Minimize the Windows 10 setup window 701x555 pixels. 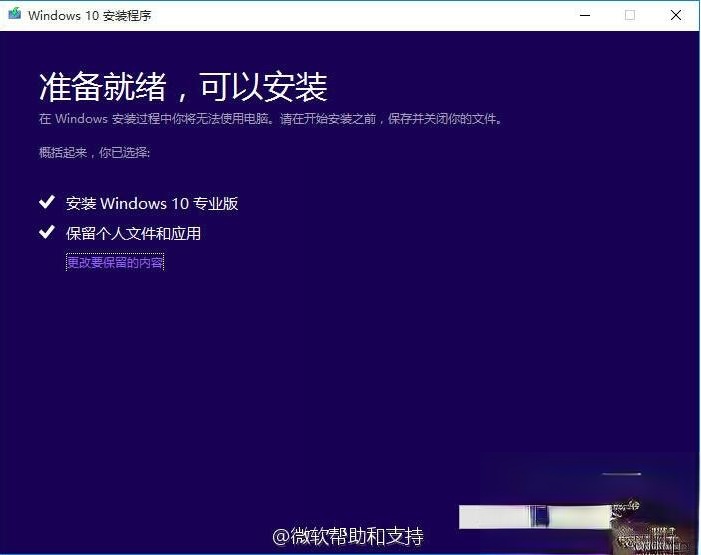tap(585, 15)
